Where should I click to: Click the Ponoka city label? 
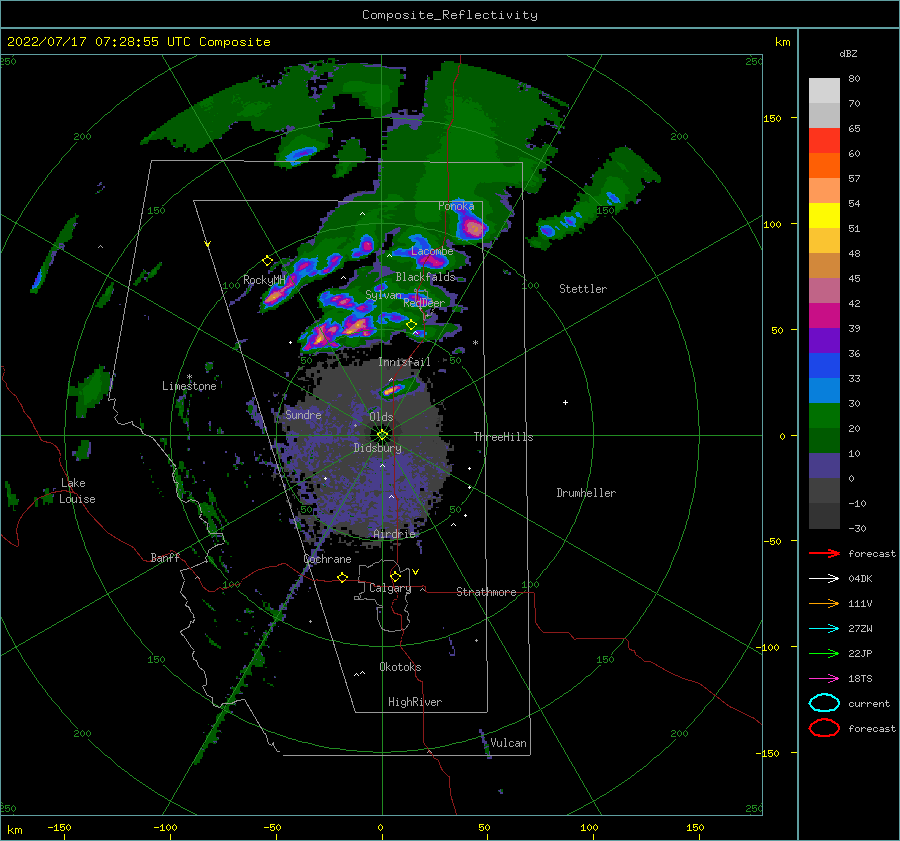point(456,206)
